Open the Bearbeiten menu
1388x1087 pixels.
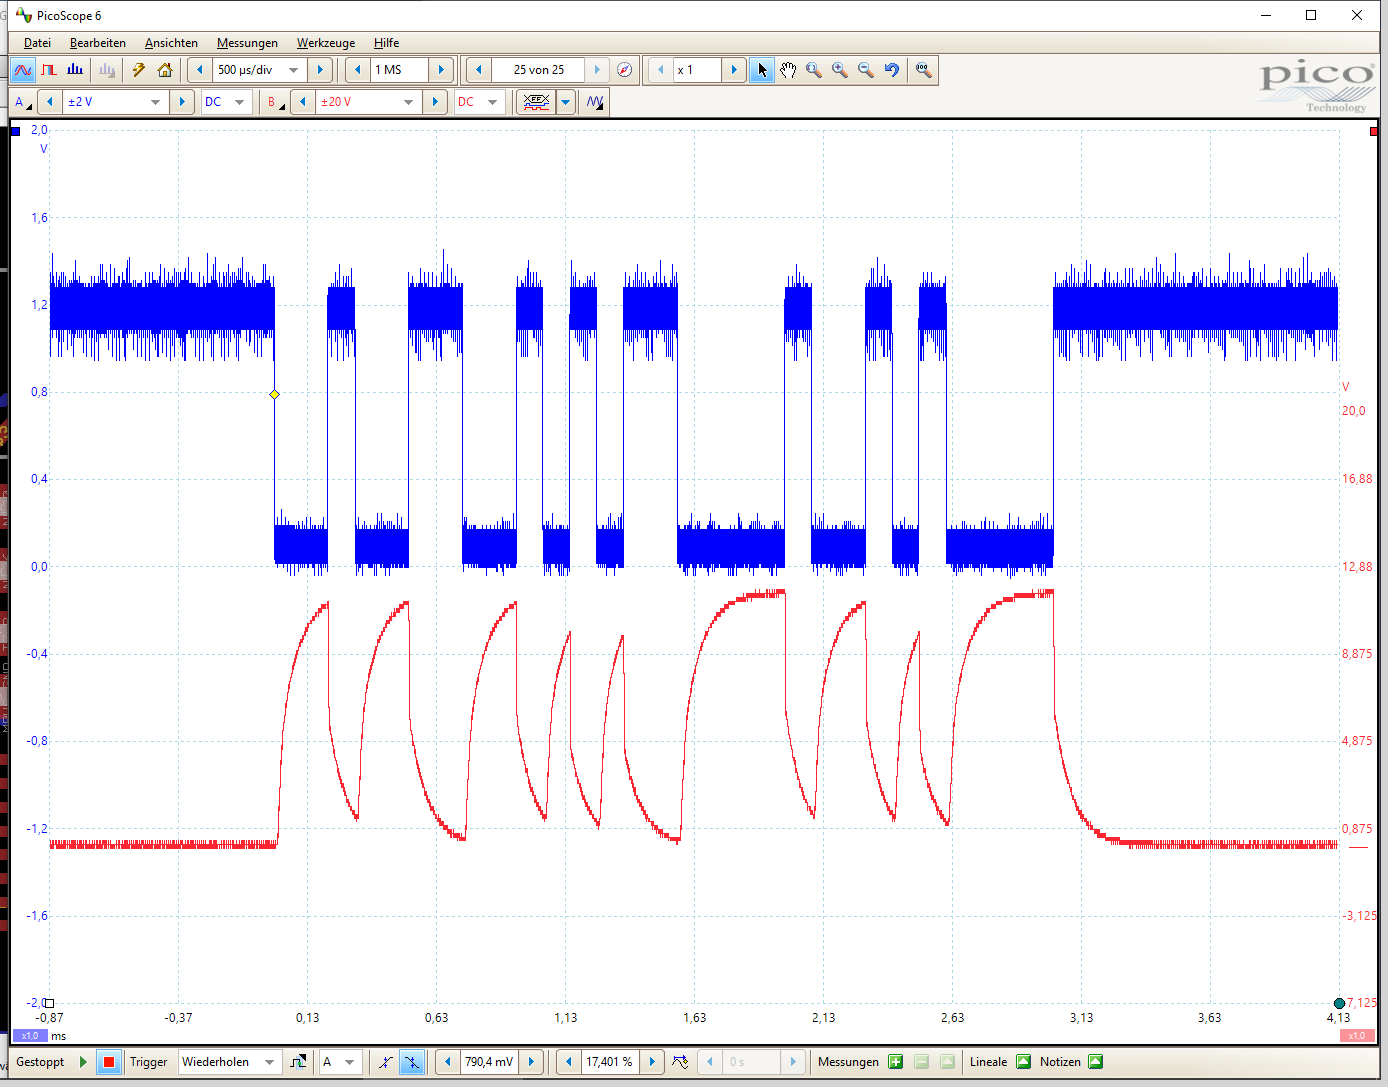tap(98, 43)
